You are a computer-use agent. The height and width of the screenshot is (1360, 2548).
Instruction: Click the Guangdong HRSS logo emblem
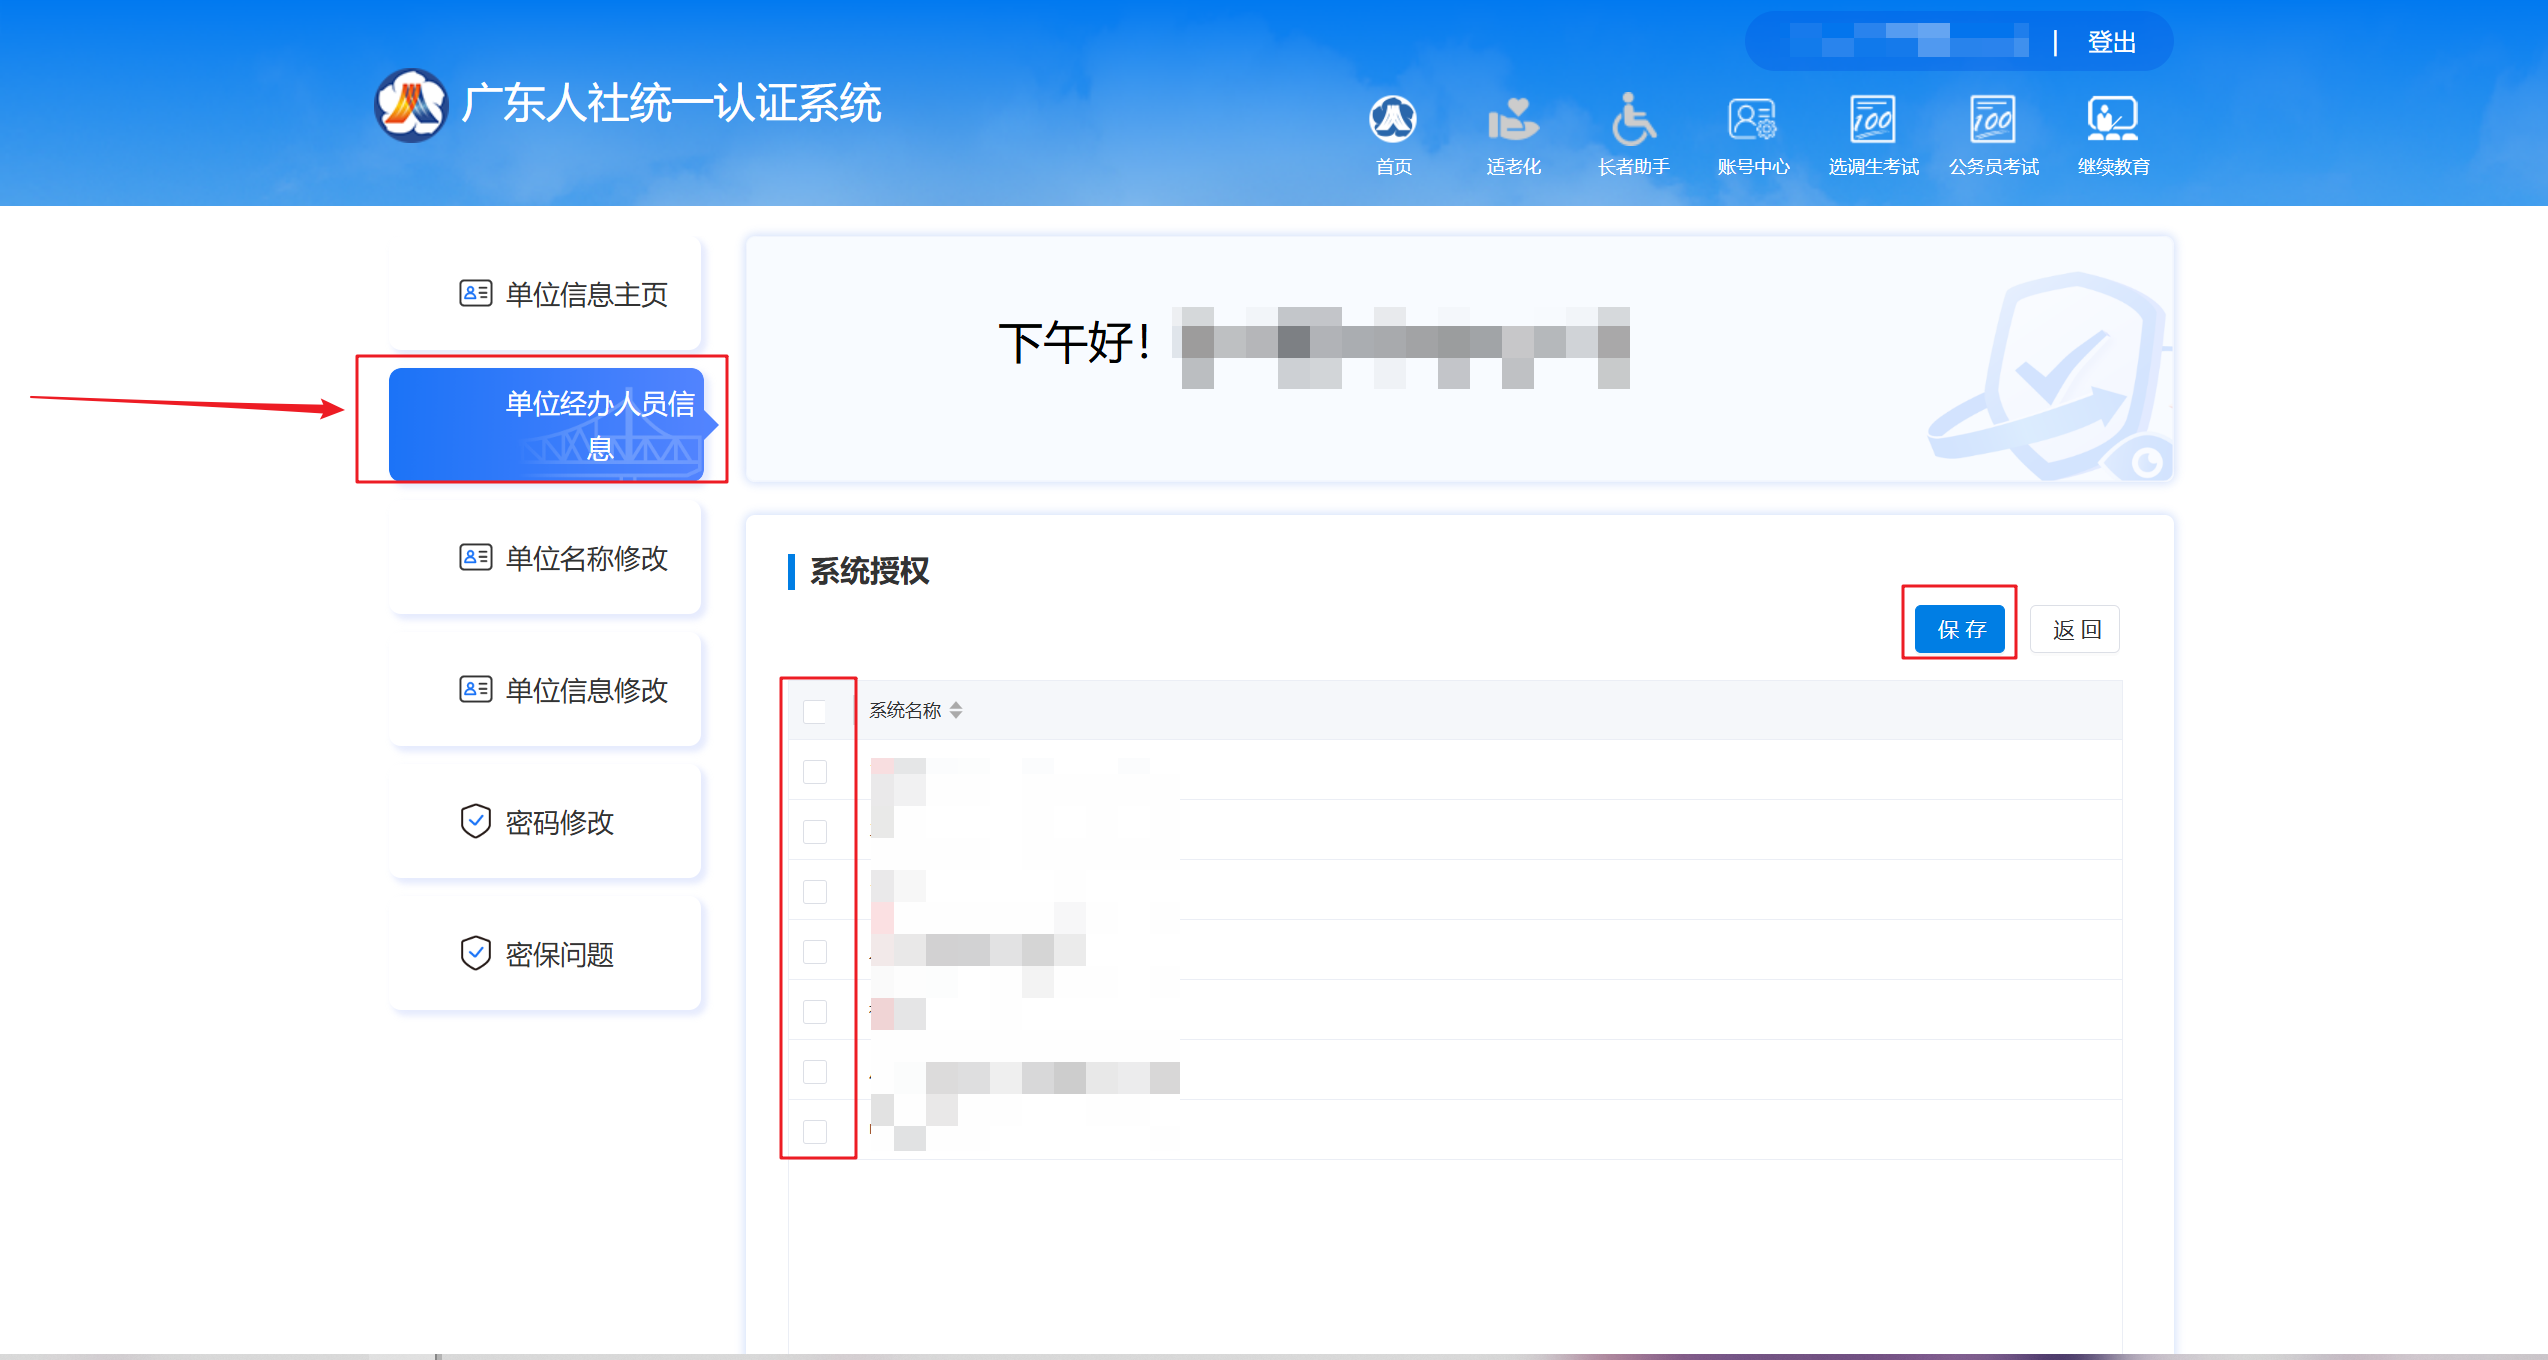tap(411, 105)
